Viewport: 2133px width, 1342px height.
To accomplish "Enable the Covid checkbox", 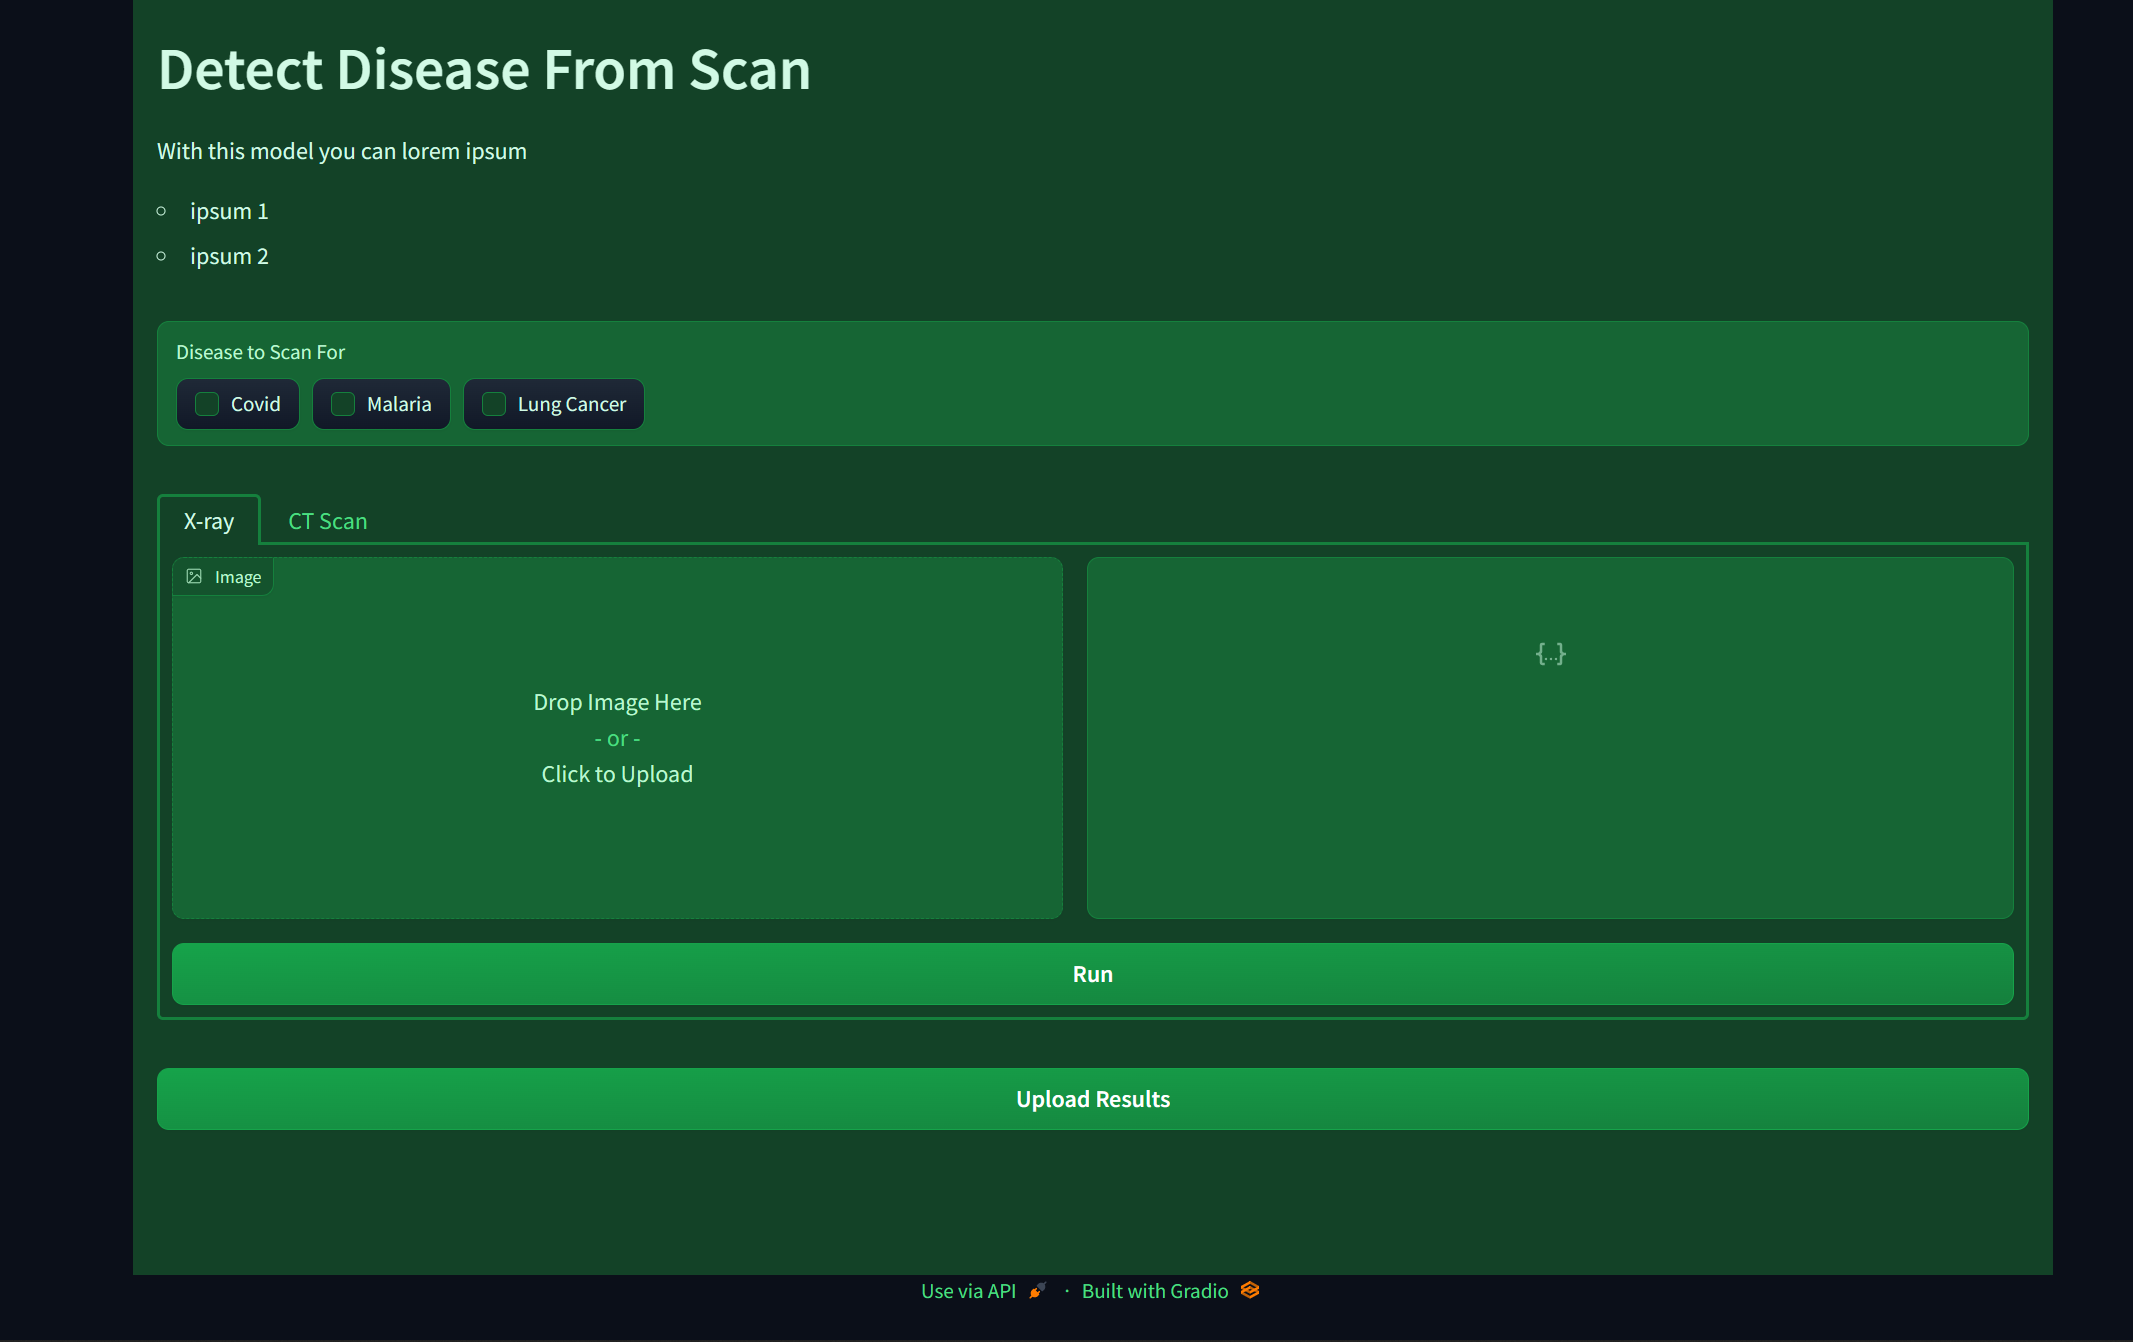I will pos(207,404).
